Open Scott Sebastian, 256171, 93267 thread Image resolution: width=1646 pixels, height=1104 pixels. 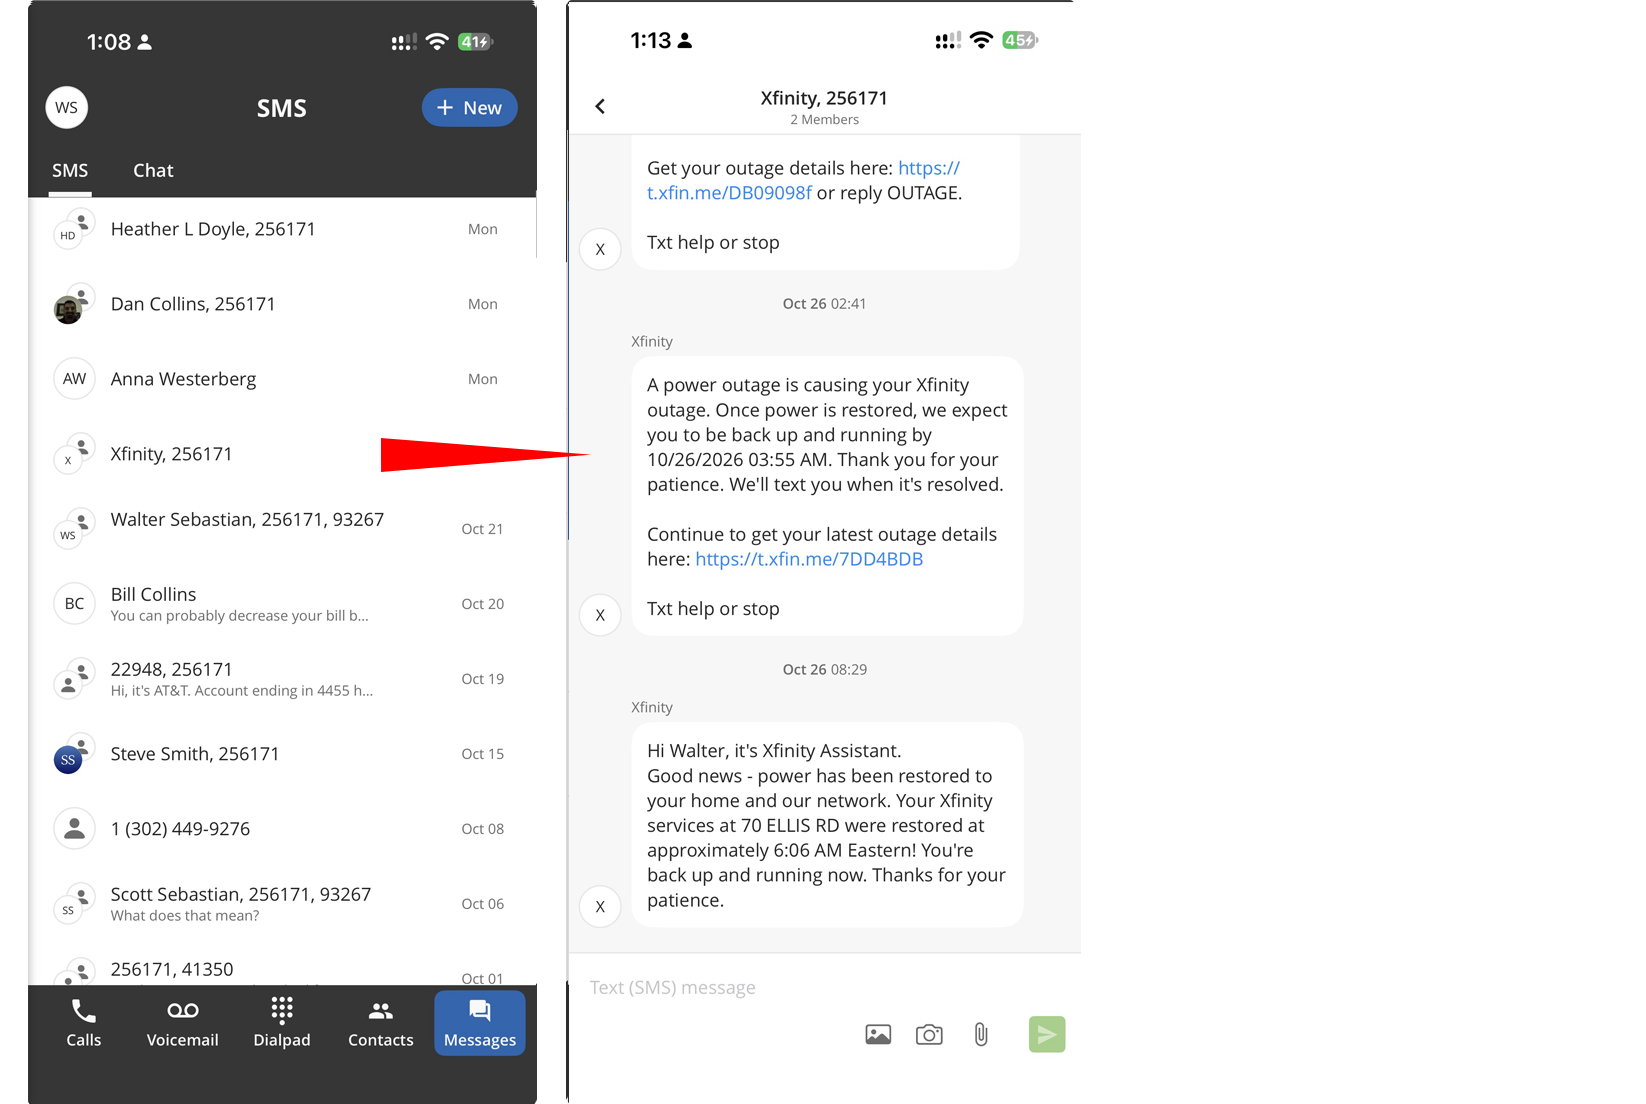282,903
